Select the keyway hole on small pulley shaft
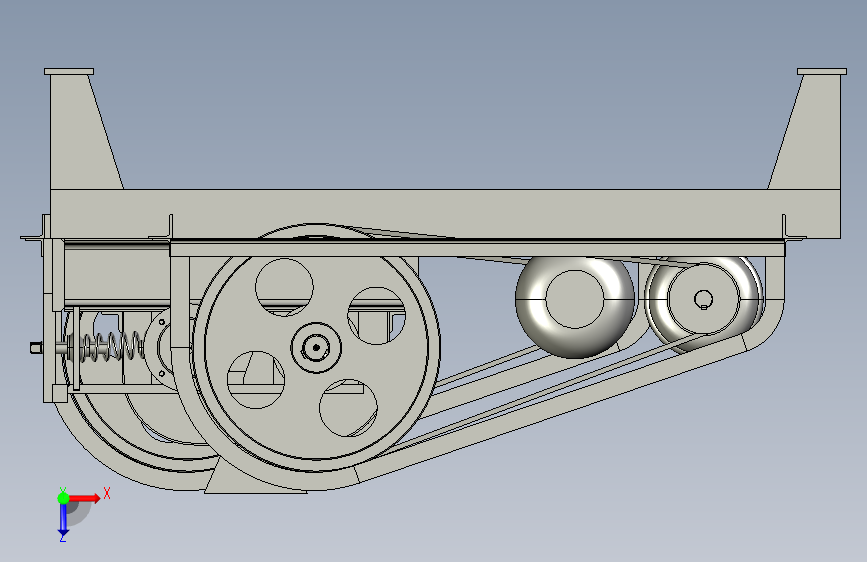Screen dimensions: 867x562 point(703,300)
